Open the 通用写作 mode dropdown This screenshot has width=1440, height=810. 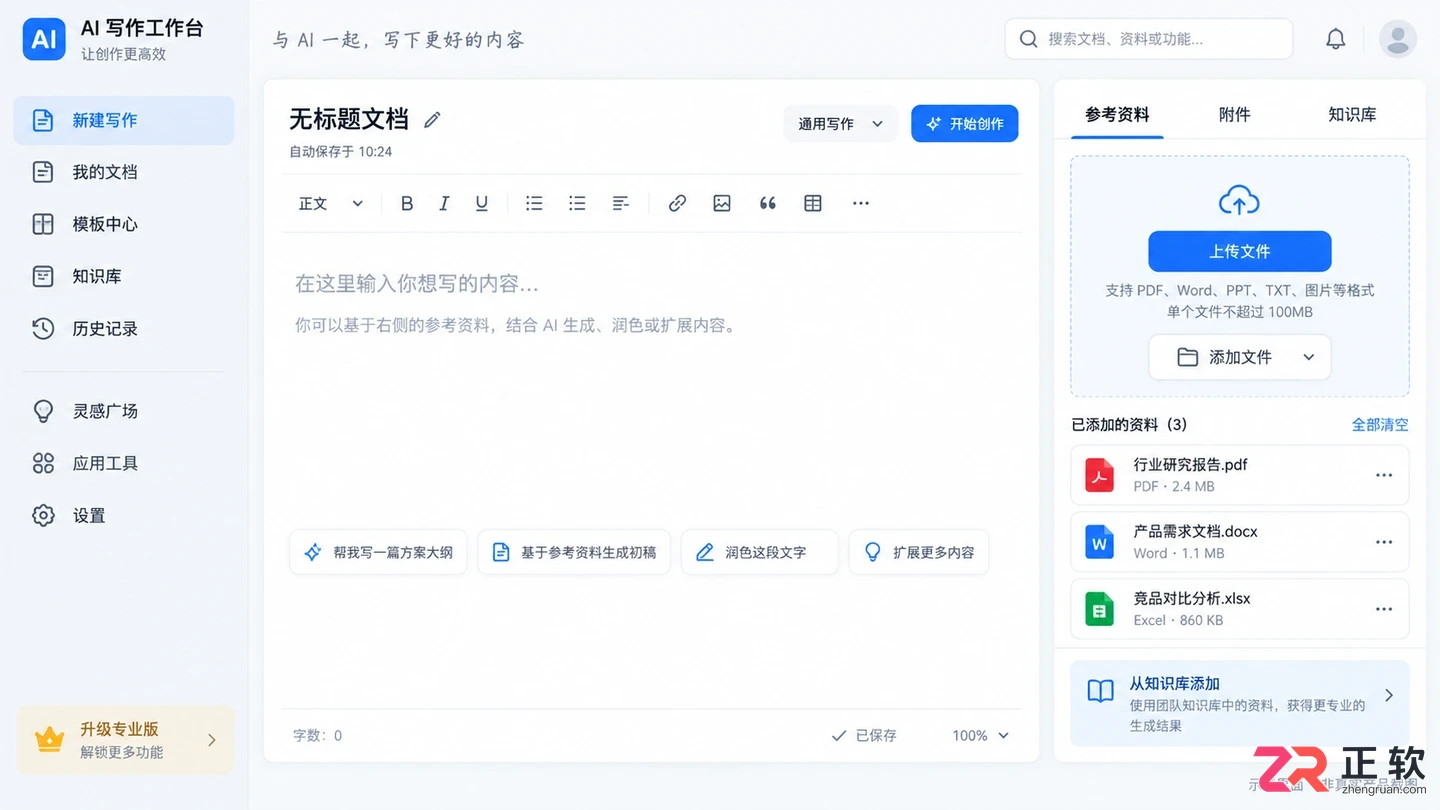840,124
